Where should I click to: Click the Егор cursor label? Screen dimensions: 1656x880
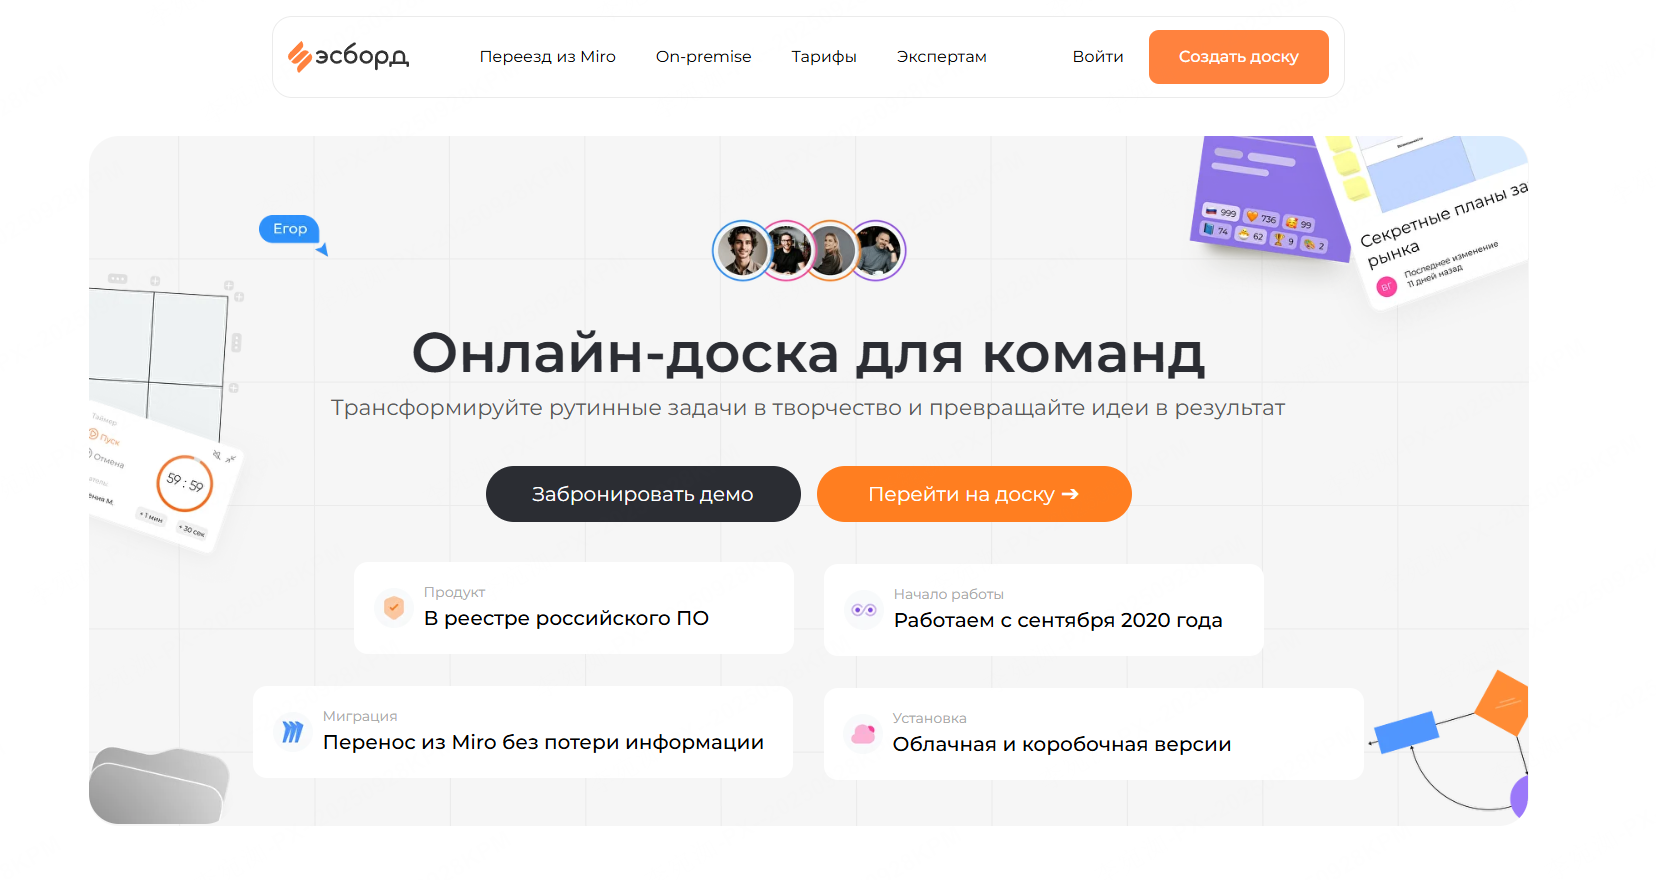(x=290, y=229)
